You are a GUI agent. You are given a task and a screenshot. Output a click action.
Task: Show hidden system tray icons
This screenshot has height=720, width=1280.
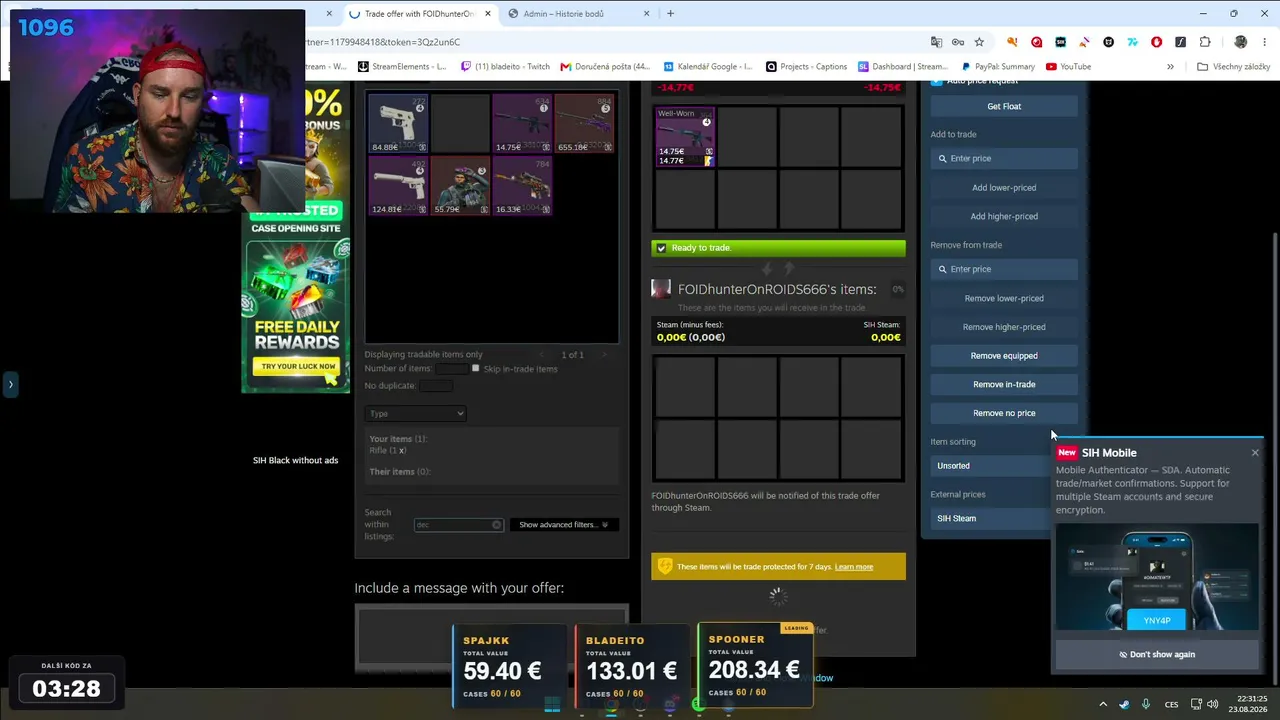(x=1103, y=704)
